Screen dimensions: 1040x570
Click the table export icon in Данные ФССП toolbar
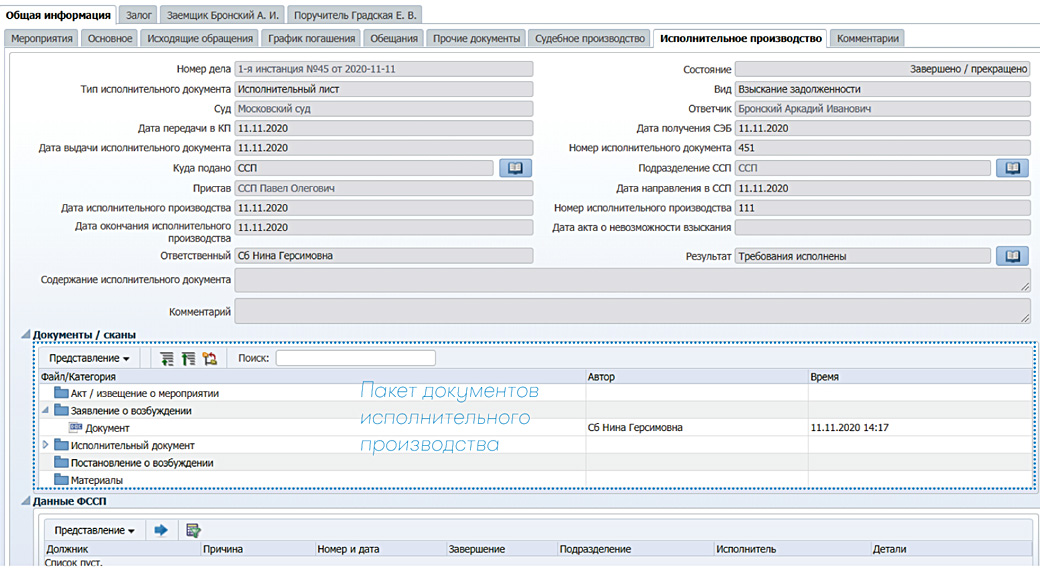point(193,530)
